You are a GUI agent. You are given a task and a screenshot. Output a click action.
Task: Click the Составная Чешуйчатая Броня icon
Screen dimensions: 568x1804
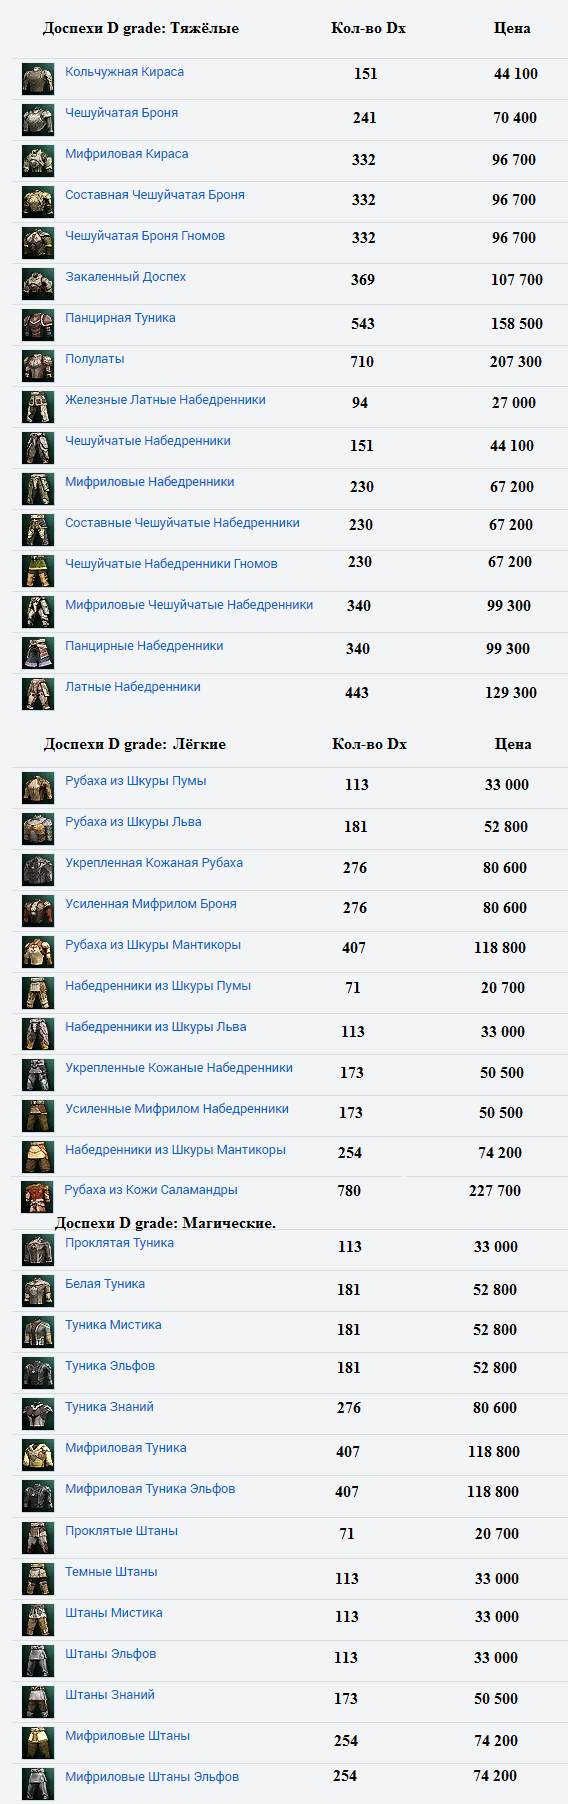pos(38,202)
